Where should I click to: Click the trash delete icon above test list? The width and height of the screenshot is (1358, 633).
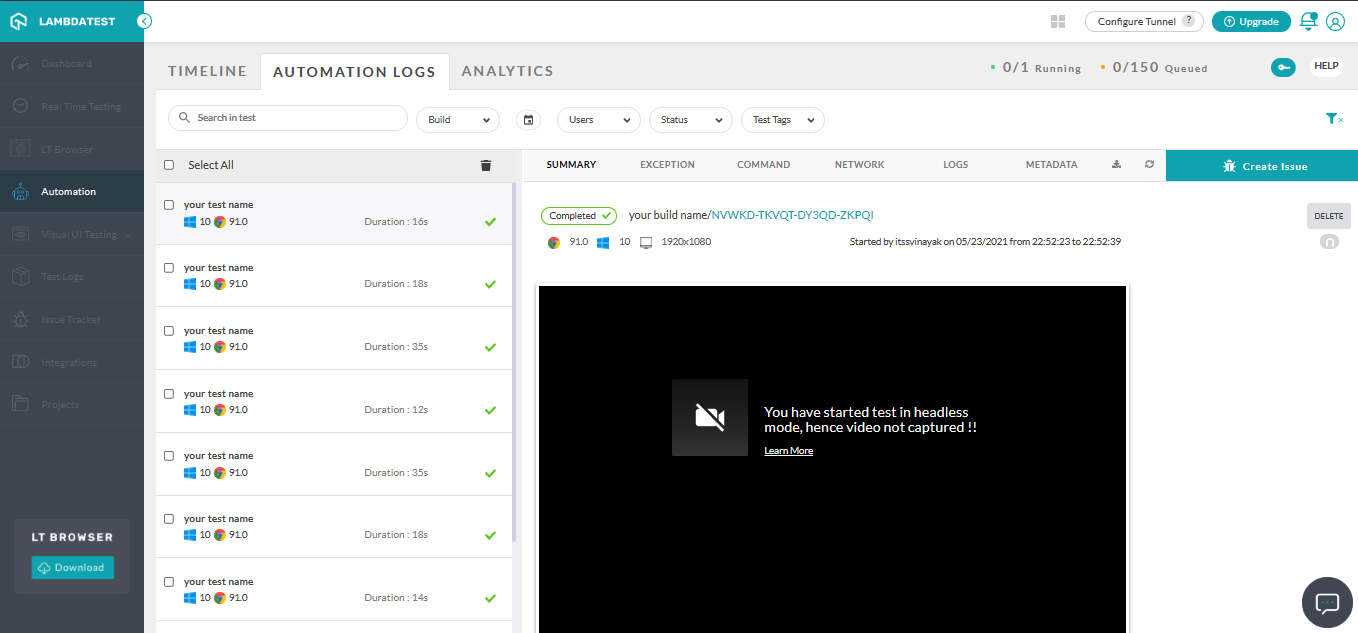[x=486, y=165]
